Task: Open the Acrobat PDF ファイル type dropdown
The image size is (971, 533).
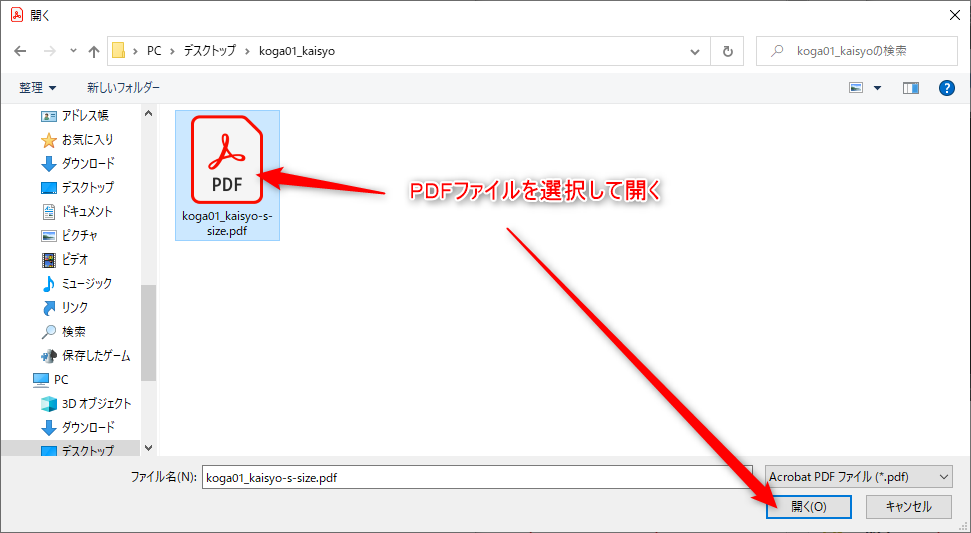Action: coord(859,477)
